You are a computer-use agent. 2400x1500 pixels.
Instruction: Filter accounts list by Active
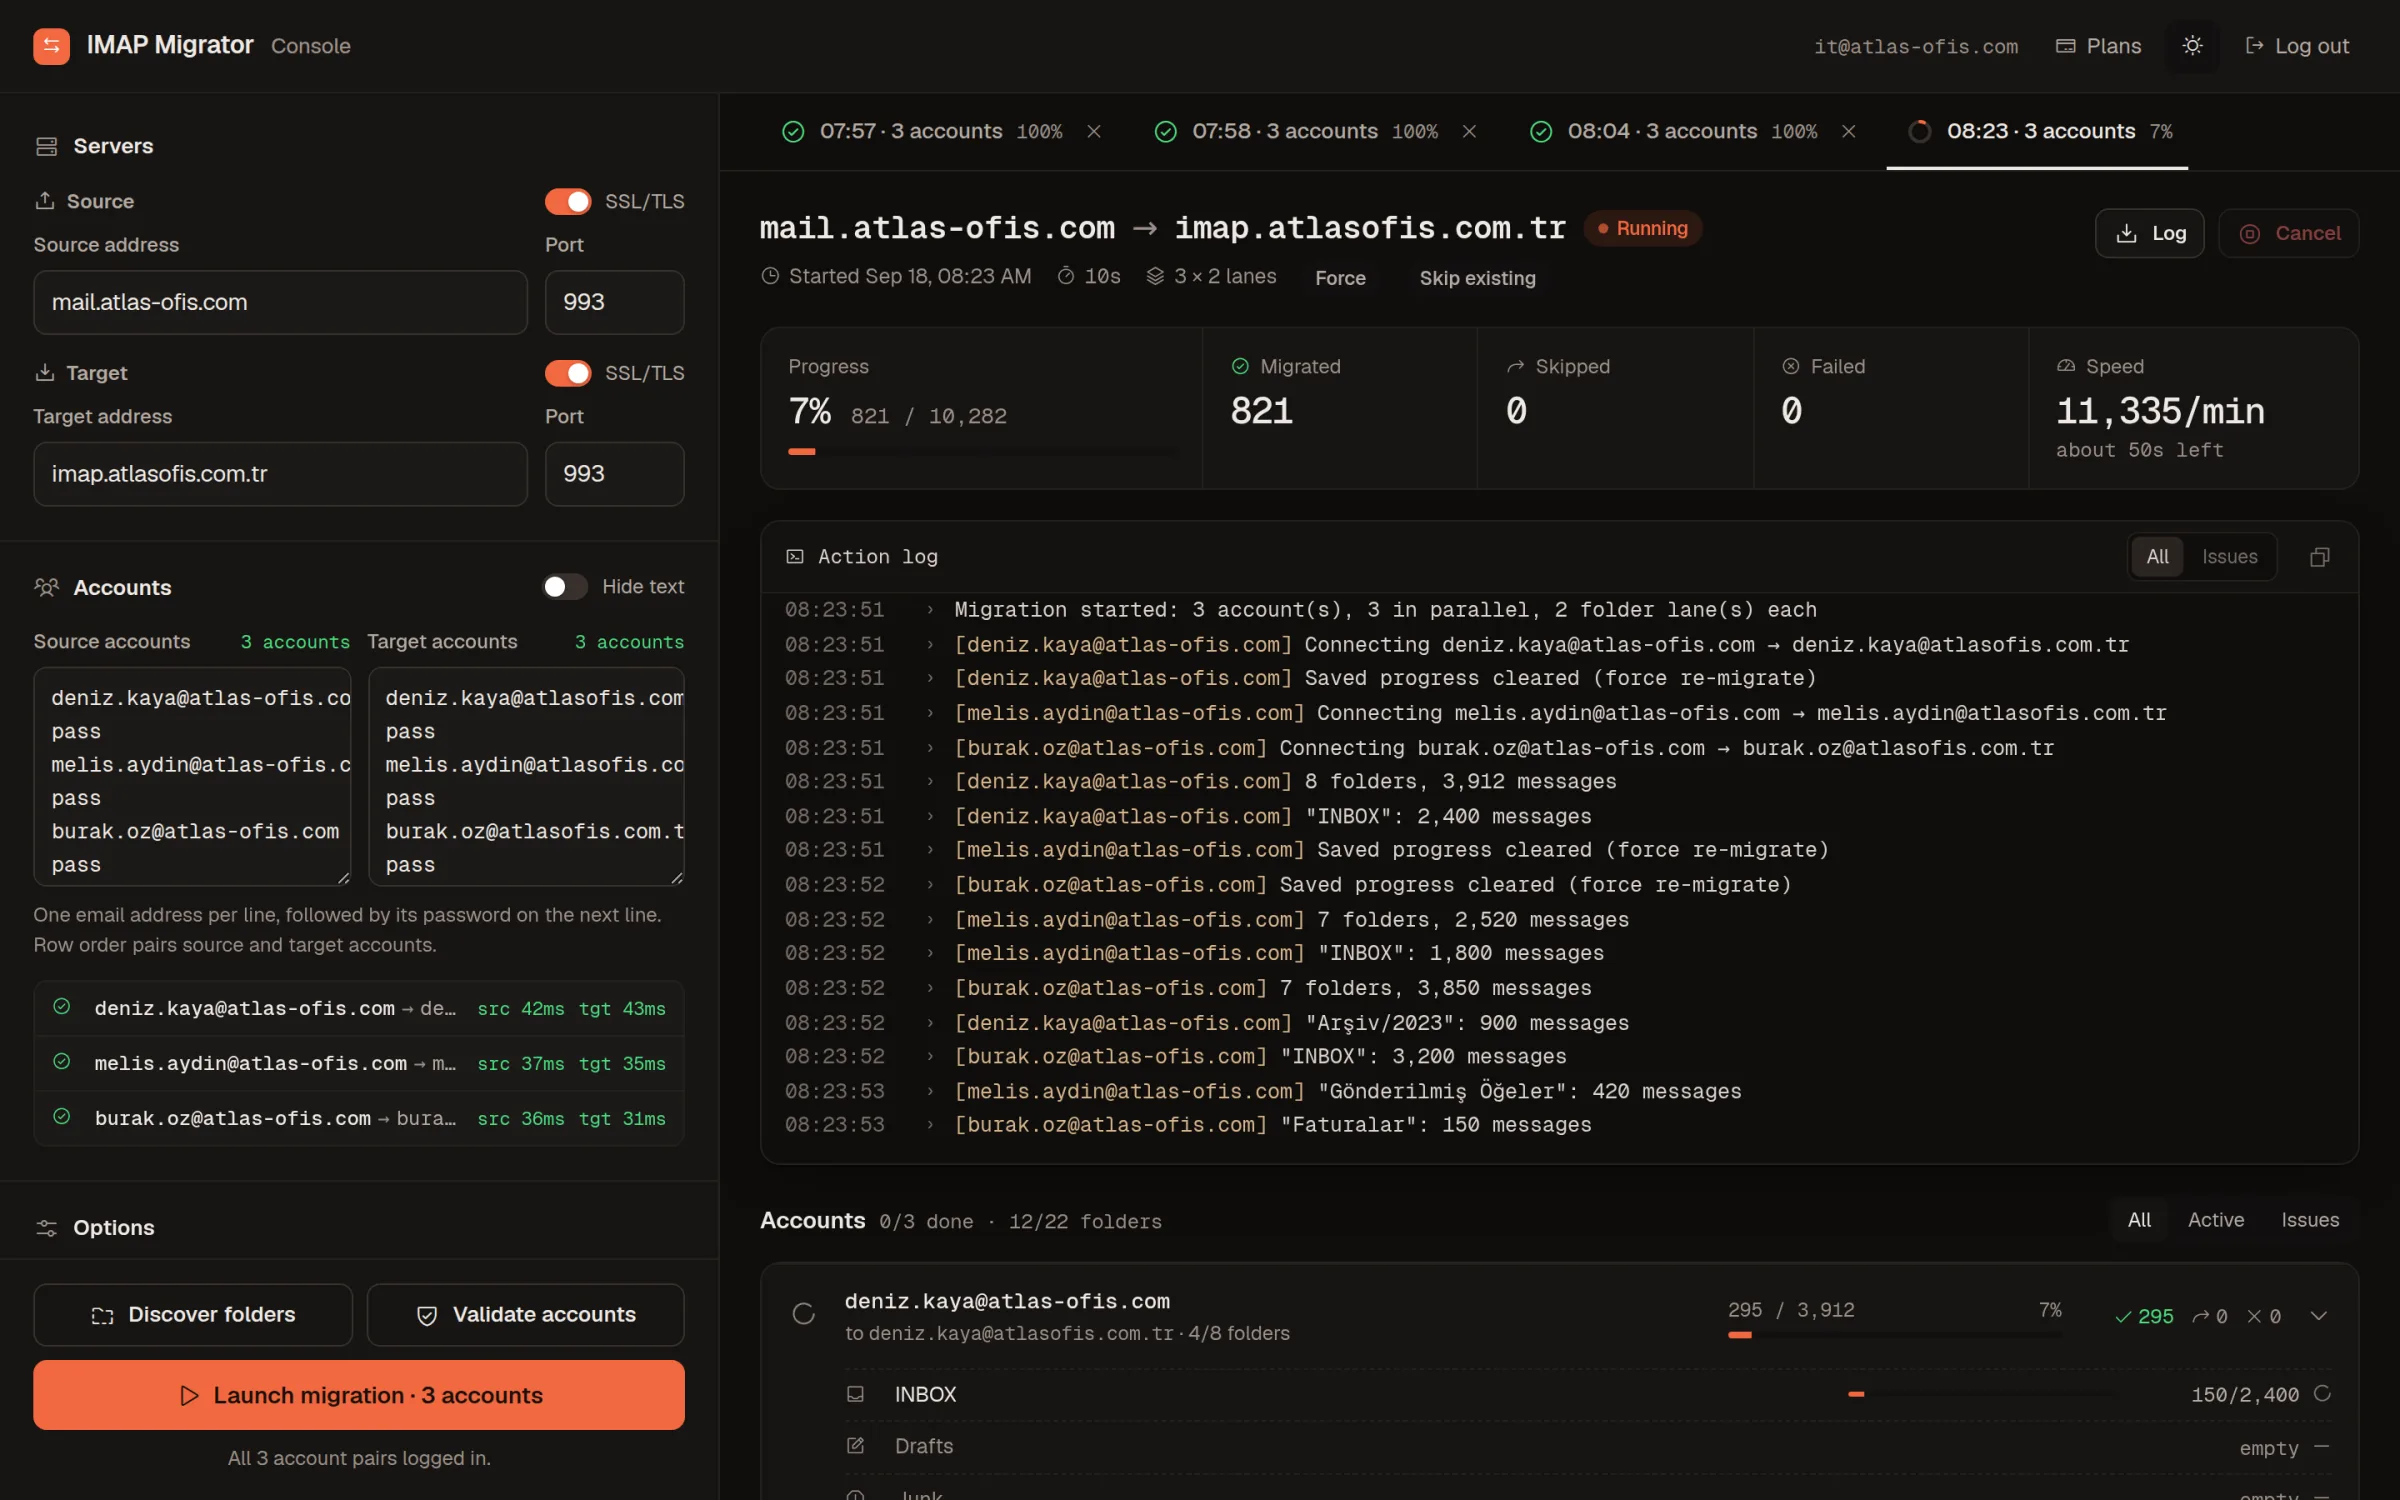click(x=2215, y=1220)
